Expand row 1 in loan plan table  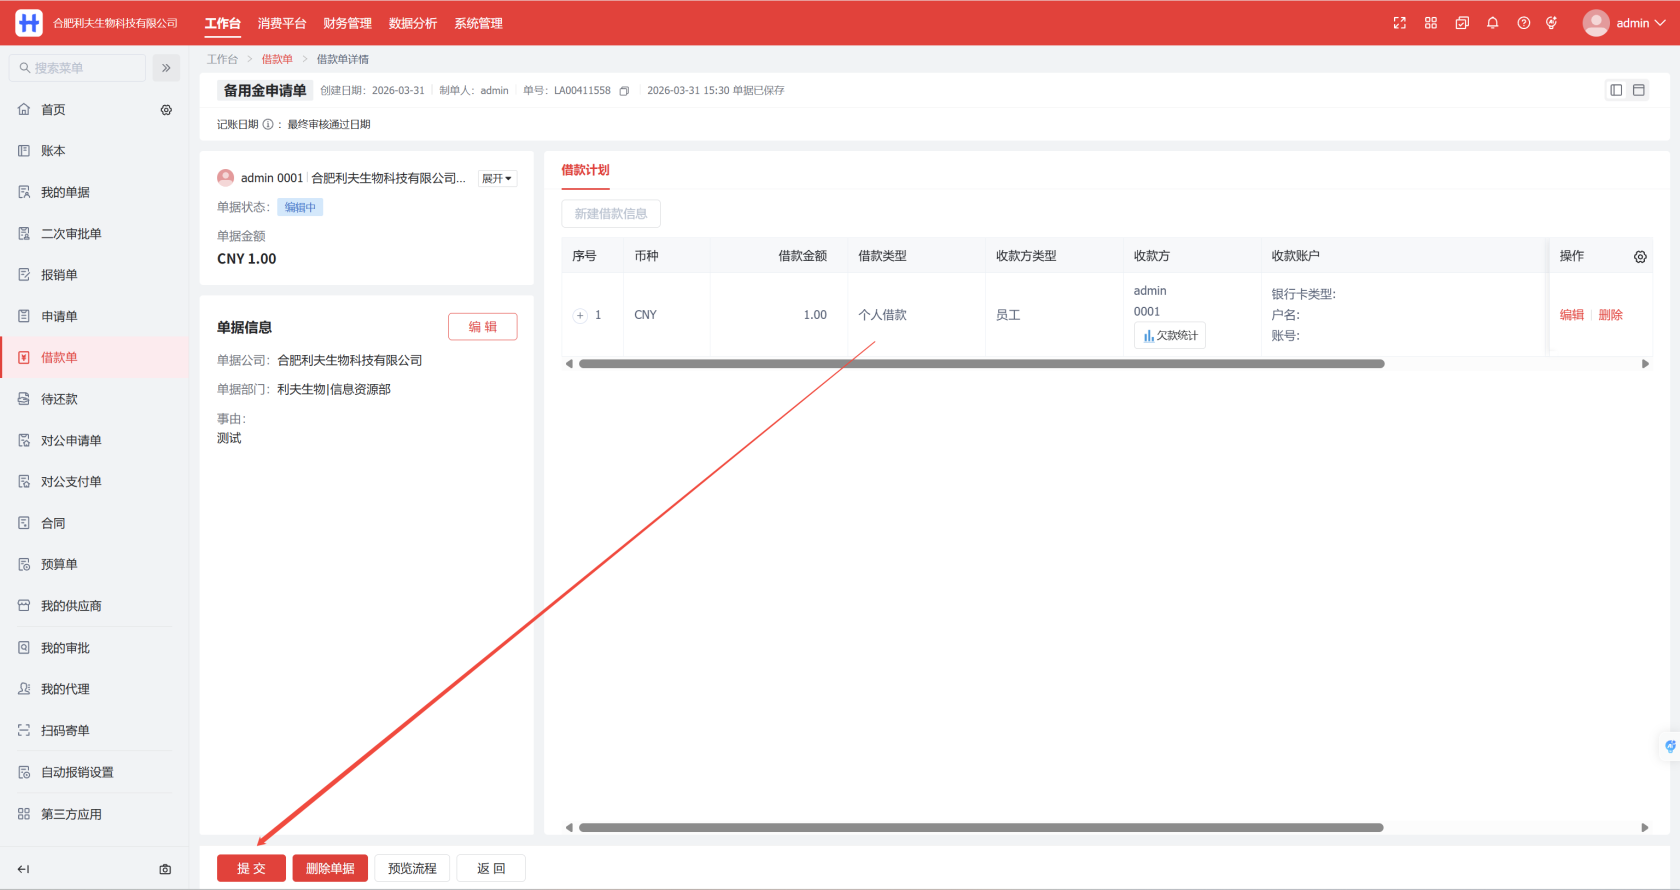pyautogui.click(x=580, y=315)
